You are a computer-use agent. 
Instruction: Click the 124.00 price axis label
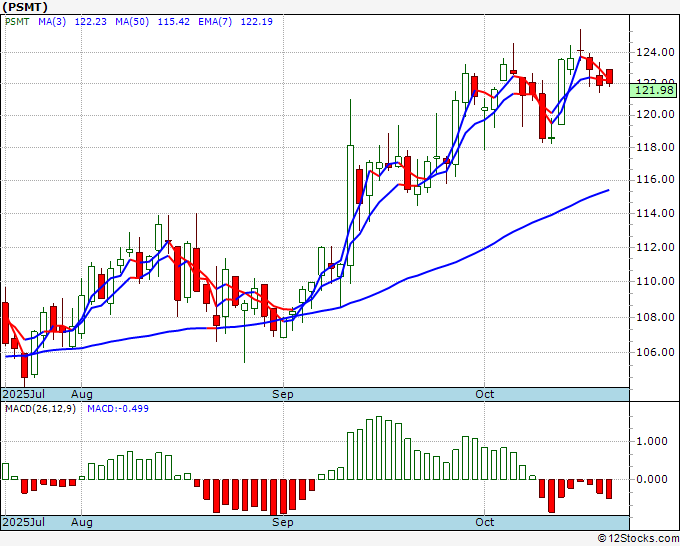tap(655, 52)
